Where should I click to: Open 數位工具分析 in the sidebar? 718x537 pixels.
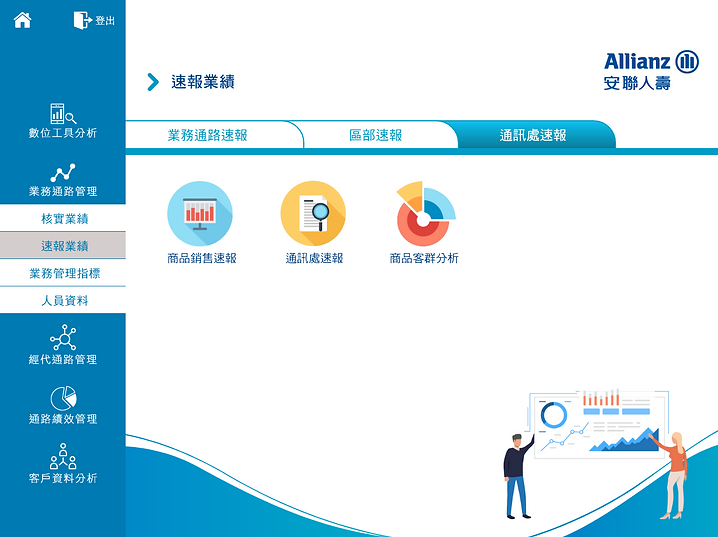pos(63,121)
